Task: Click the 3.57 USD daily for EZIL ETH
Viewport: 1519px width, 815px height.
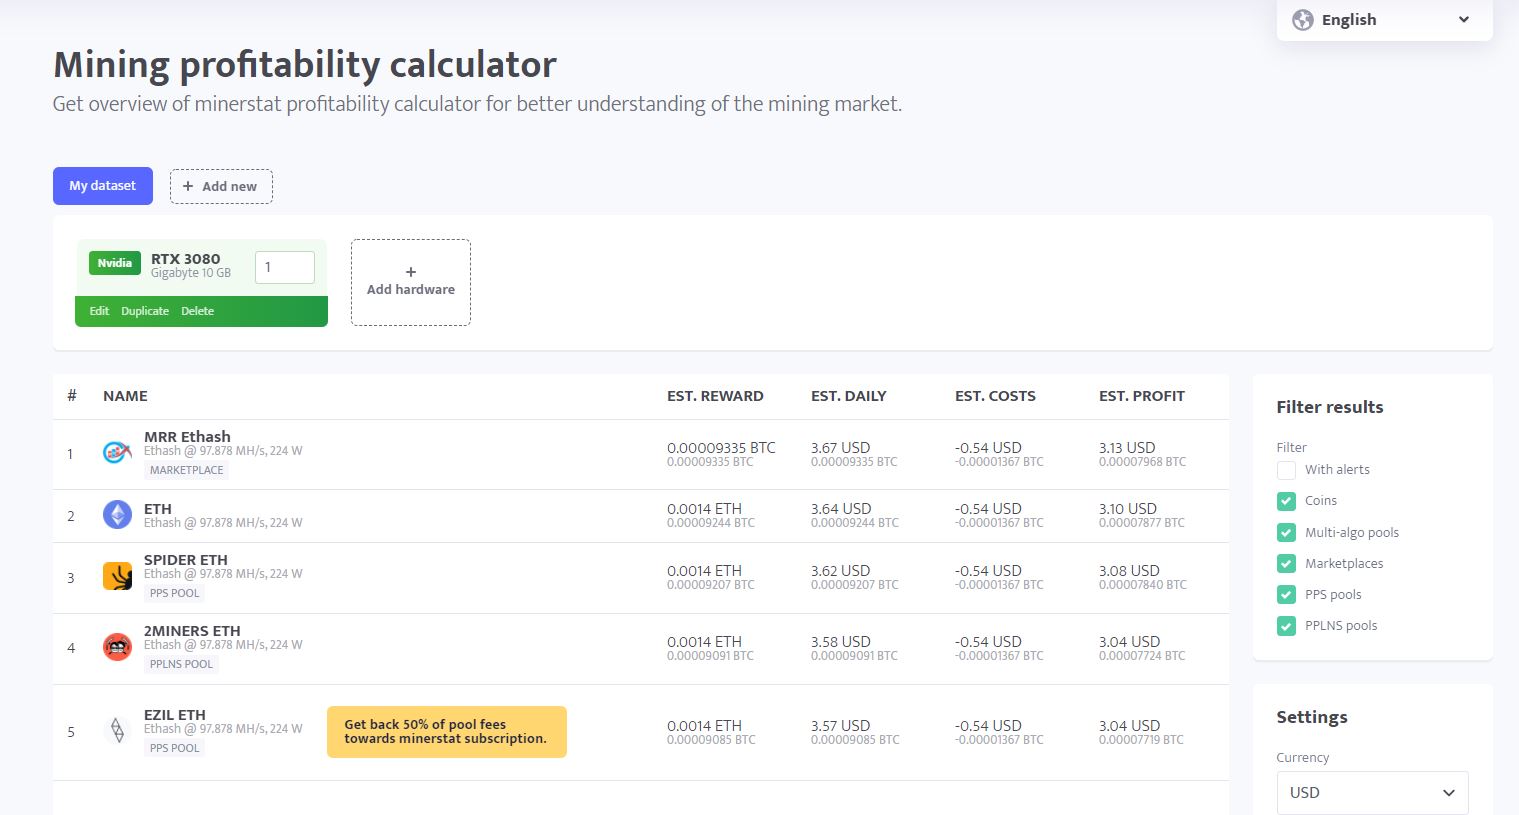Action: point(841,726)
